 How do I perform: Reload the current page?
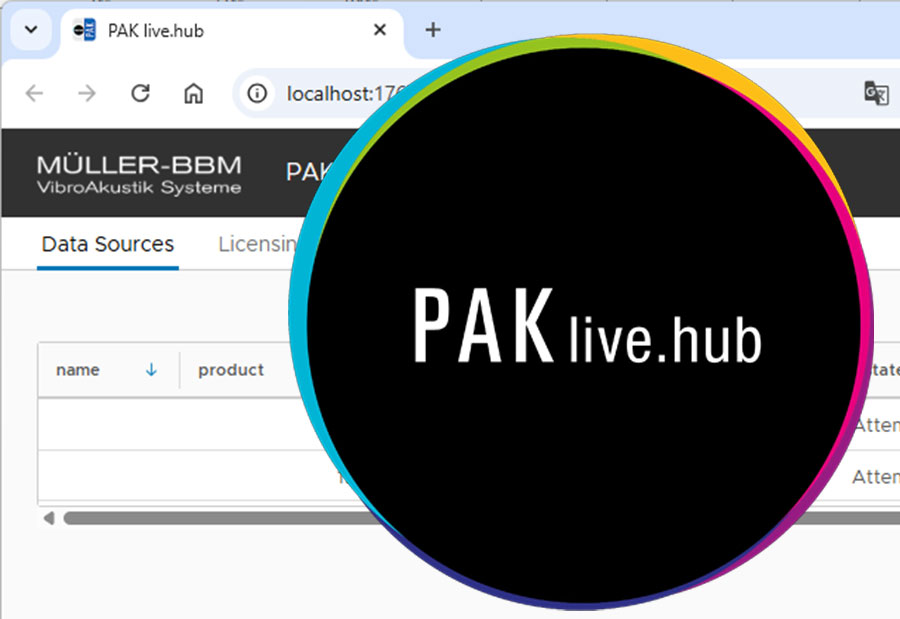(141, 94)
